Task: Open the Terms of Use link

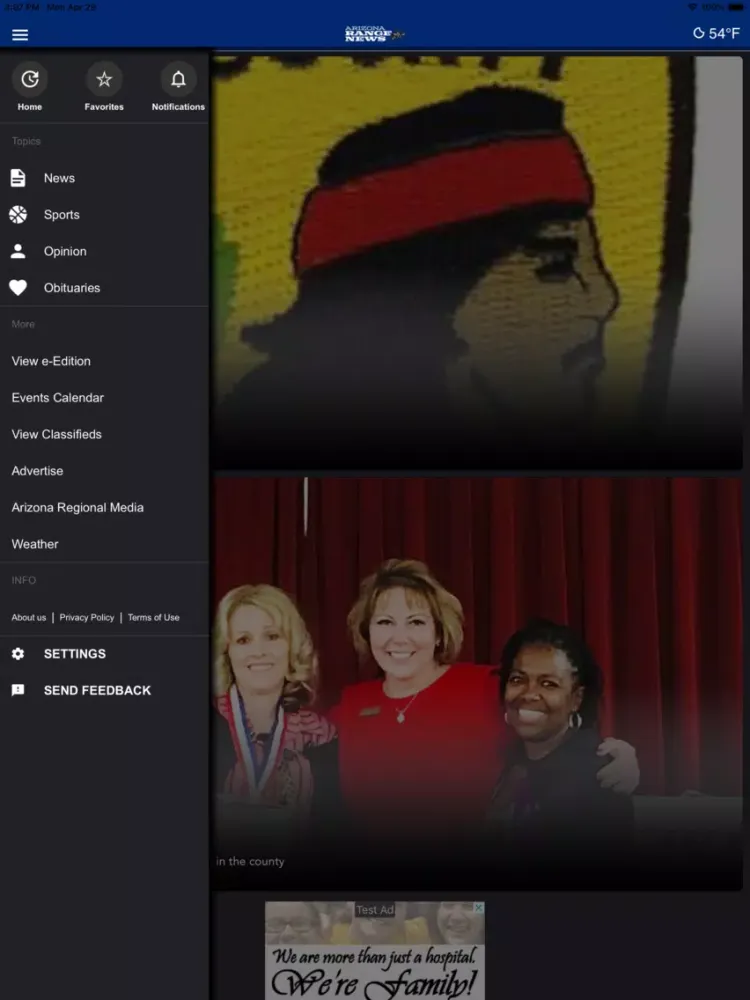Action: point(154,618)
